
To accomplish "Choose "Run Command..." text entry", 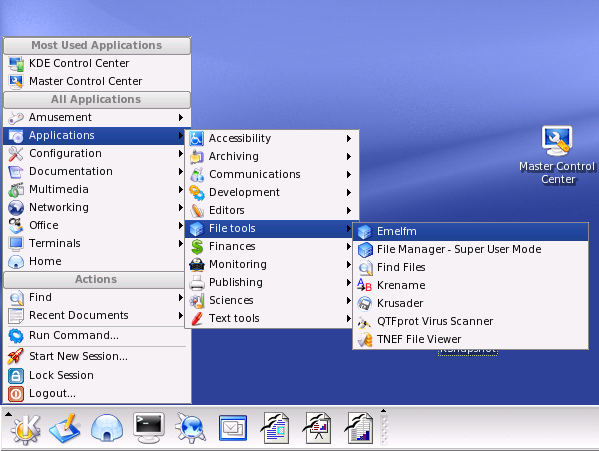I will pyautogui.click(x=74, y=335).
